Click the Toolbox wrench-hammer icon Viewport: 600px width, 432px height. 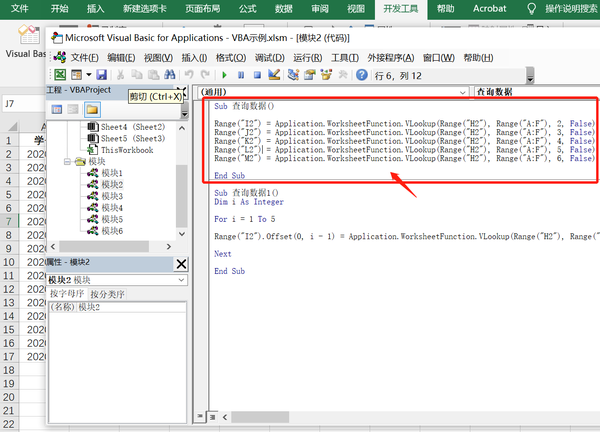(x=343, y=75)
